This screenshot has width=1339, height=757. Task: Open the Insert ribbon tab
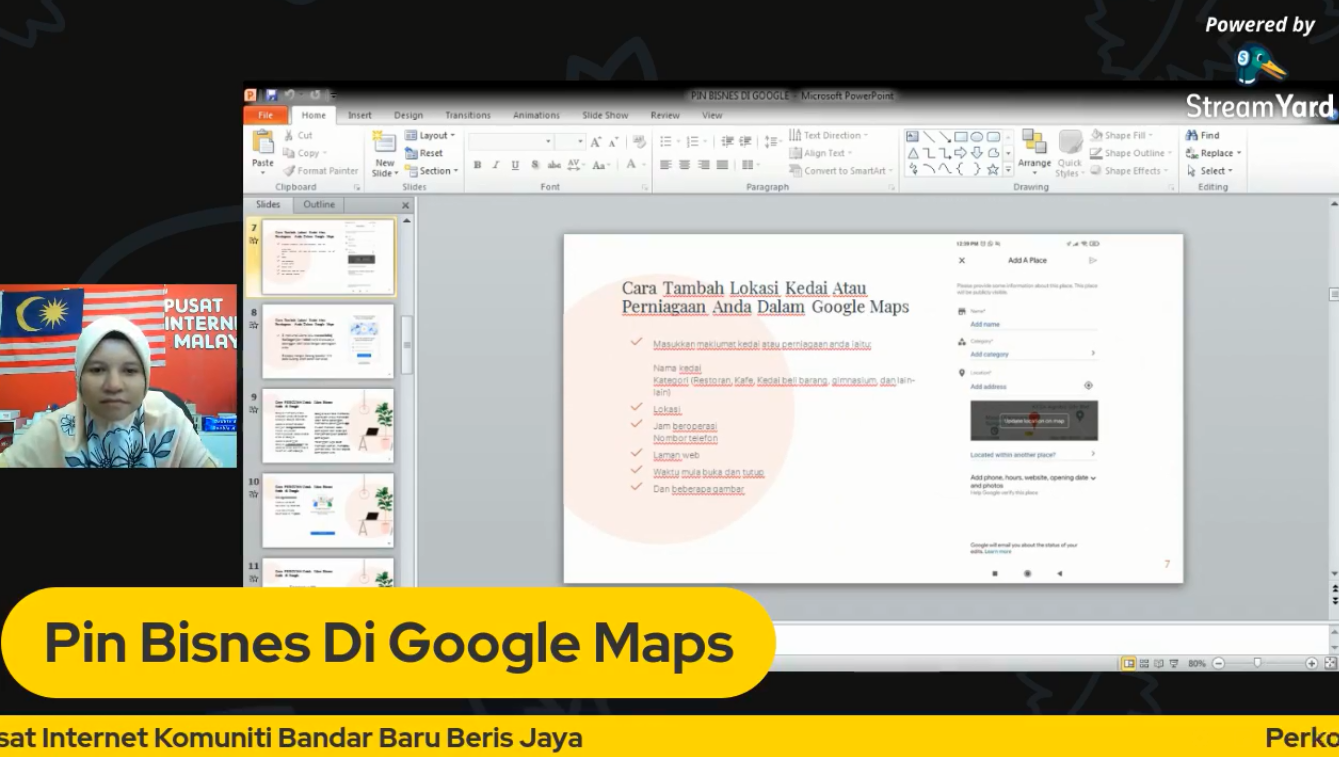(359, 115)
